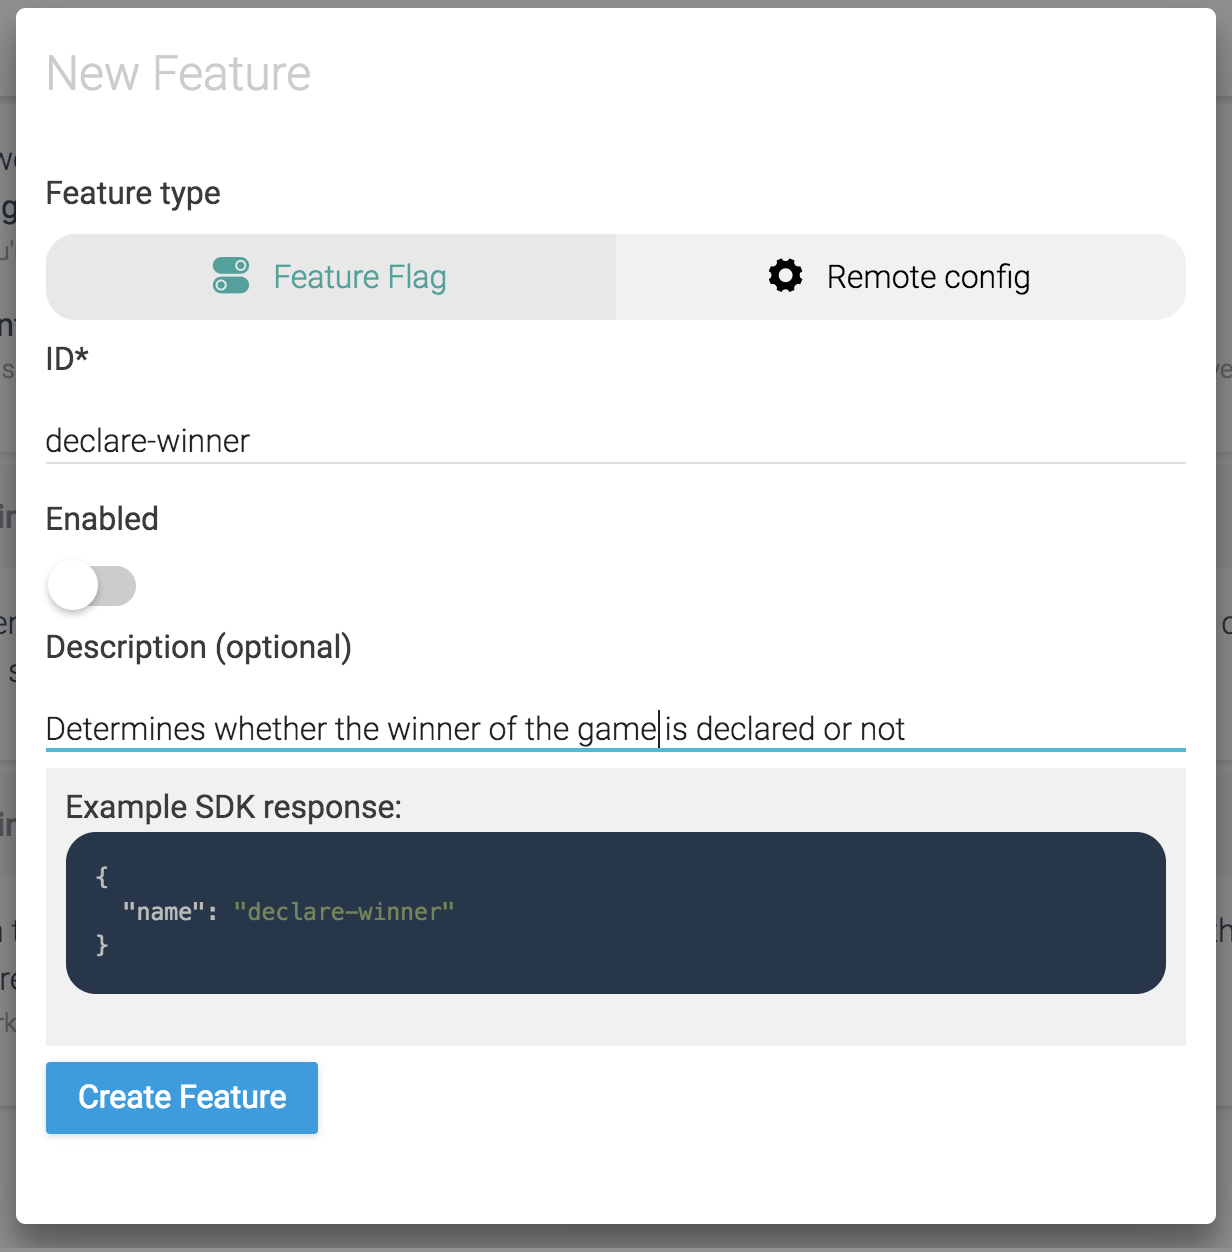1232x1252 pixels.
Task: Click the Feature Flag toggle icon
Action: pyautogui.click(x=231, y=276)
